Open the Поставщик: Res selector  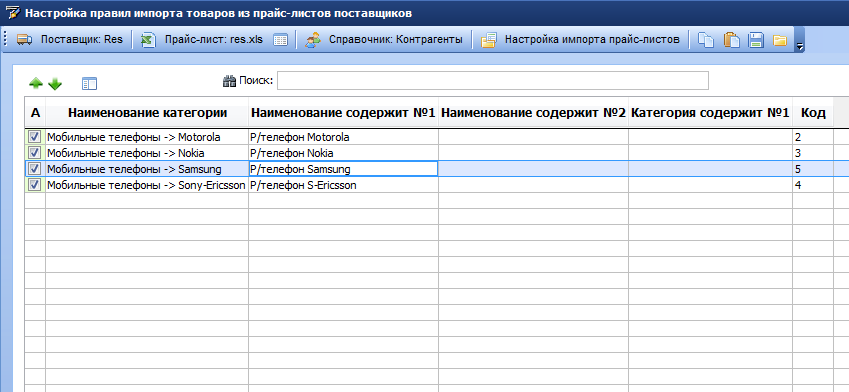coord(82,40)
